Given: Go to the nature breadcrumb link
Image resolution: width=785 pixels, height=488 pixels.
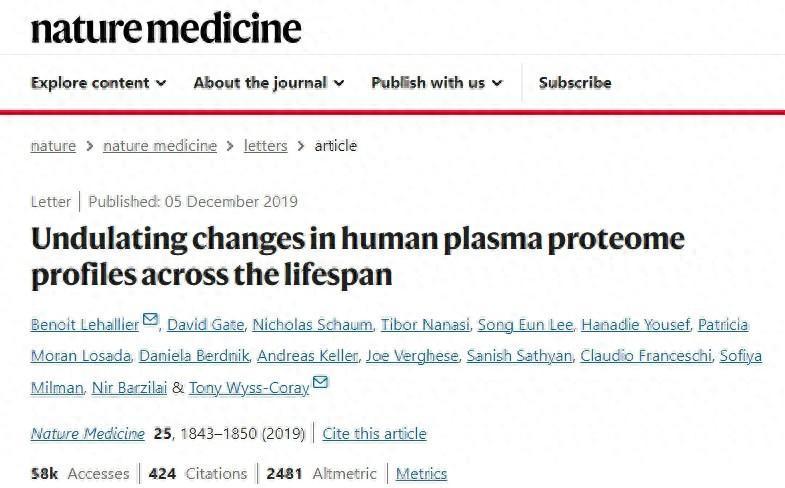Looking at the screenshot, I should pos(53,146).
